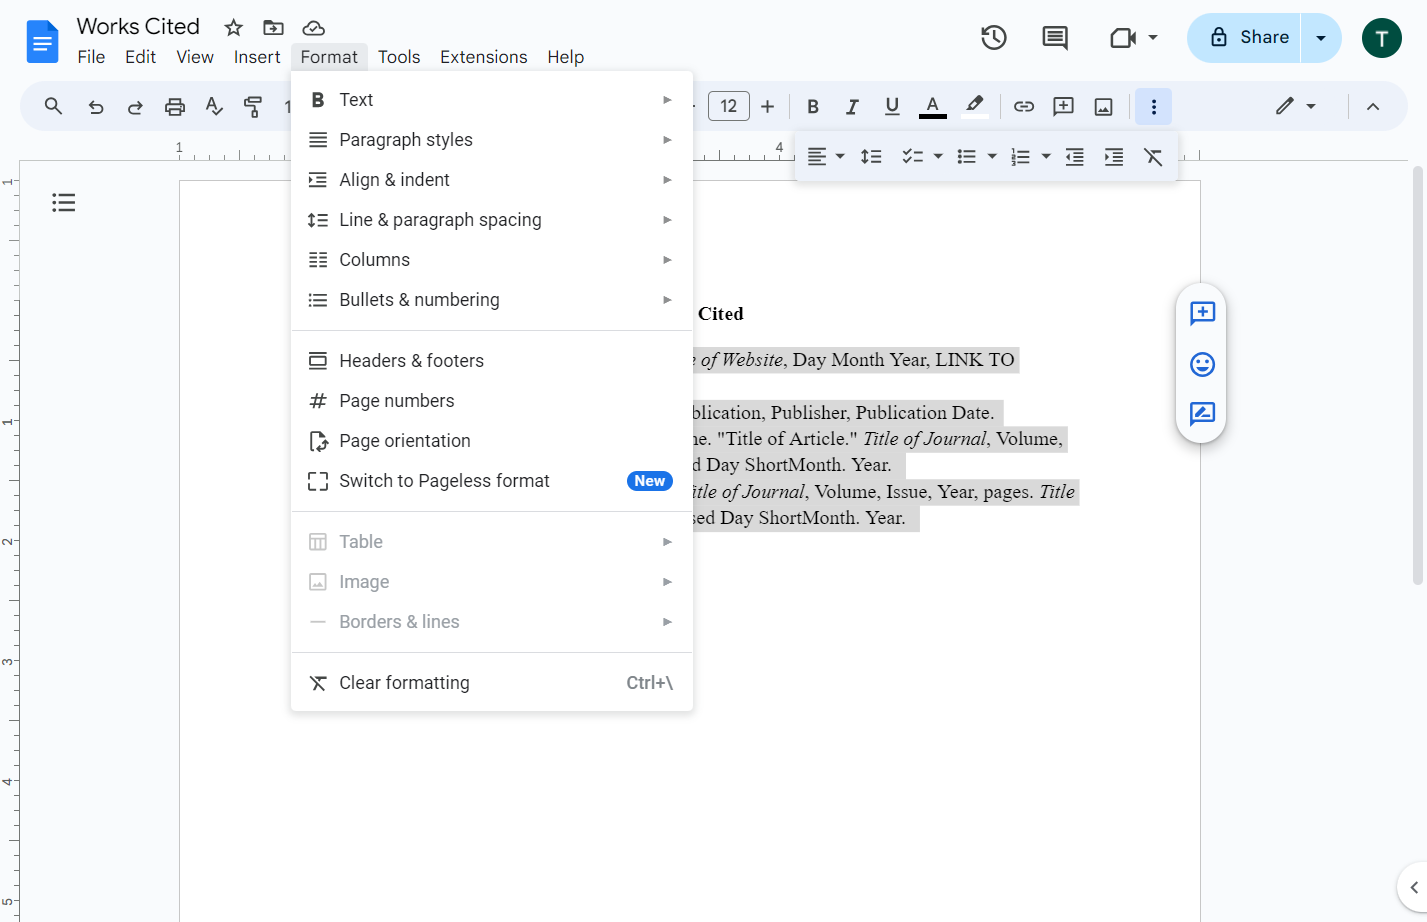The height and width of the screenshot is (922, 1427).
Task: Clear formatting icon in overflow toolbar
Action: coord(1153,157)
